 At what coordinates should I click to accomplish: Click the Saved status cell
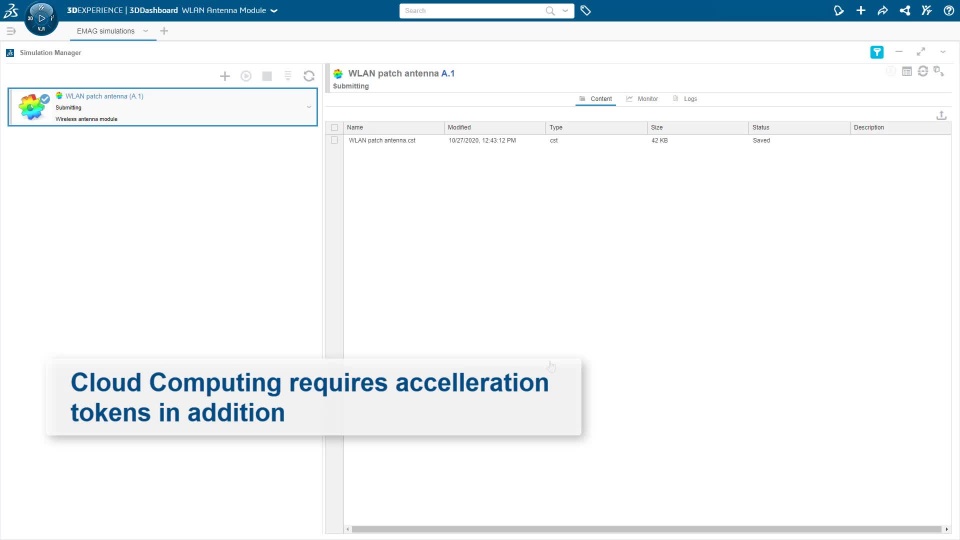point(761,141)
